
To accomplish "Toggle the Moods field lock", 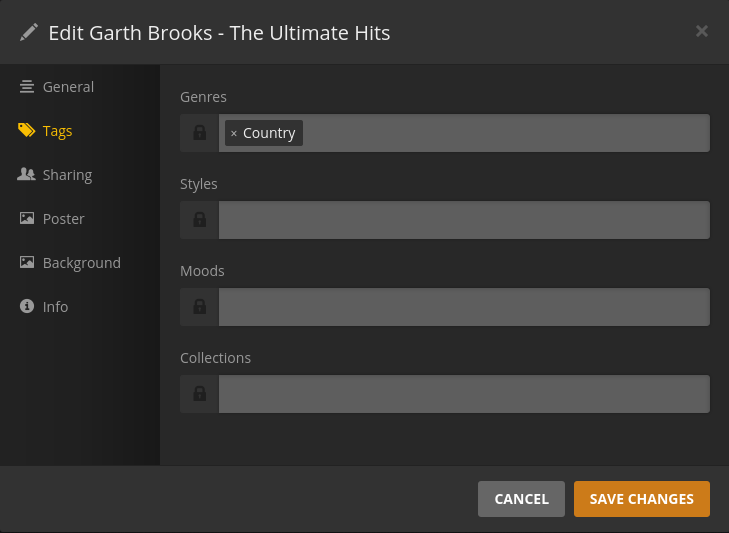I will (x=200, y=307).
